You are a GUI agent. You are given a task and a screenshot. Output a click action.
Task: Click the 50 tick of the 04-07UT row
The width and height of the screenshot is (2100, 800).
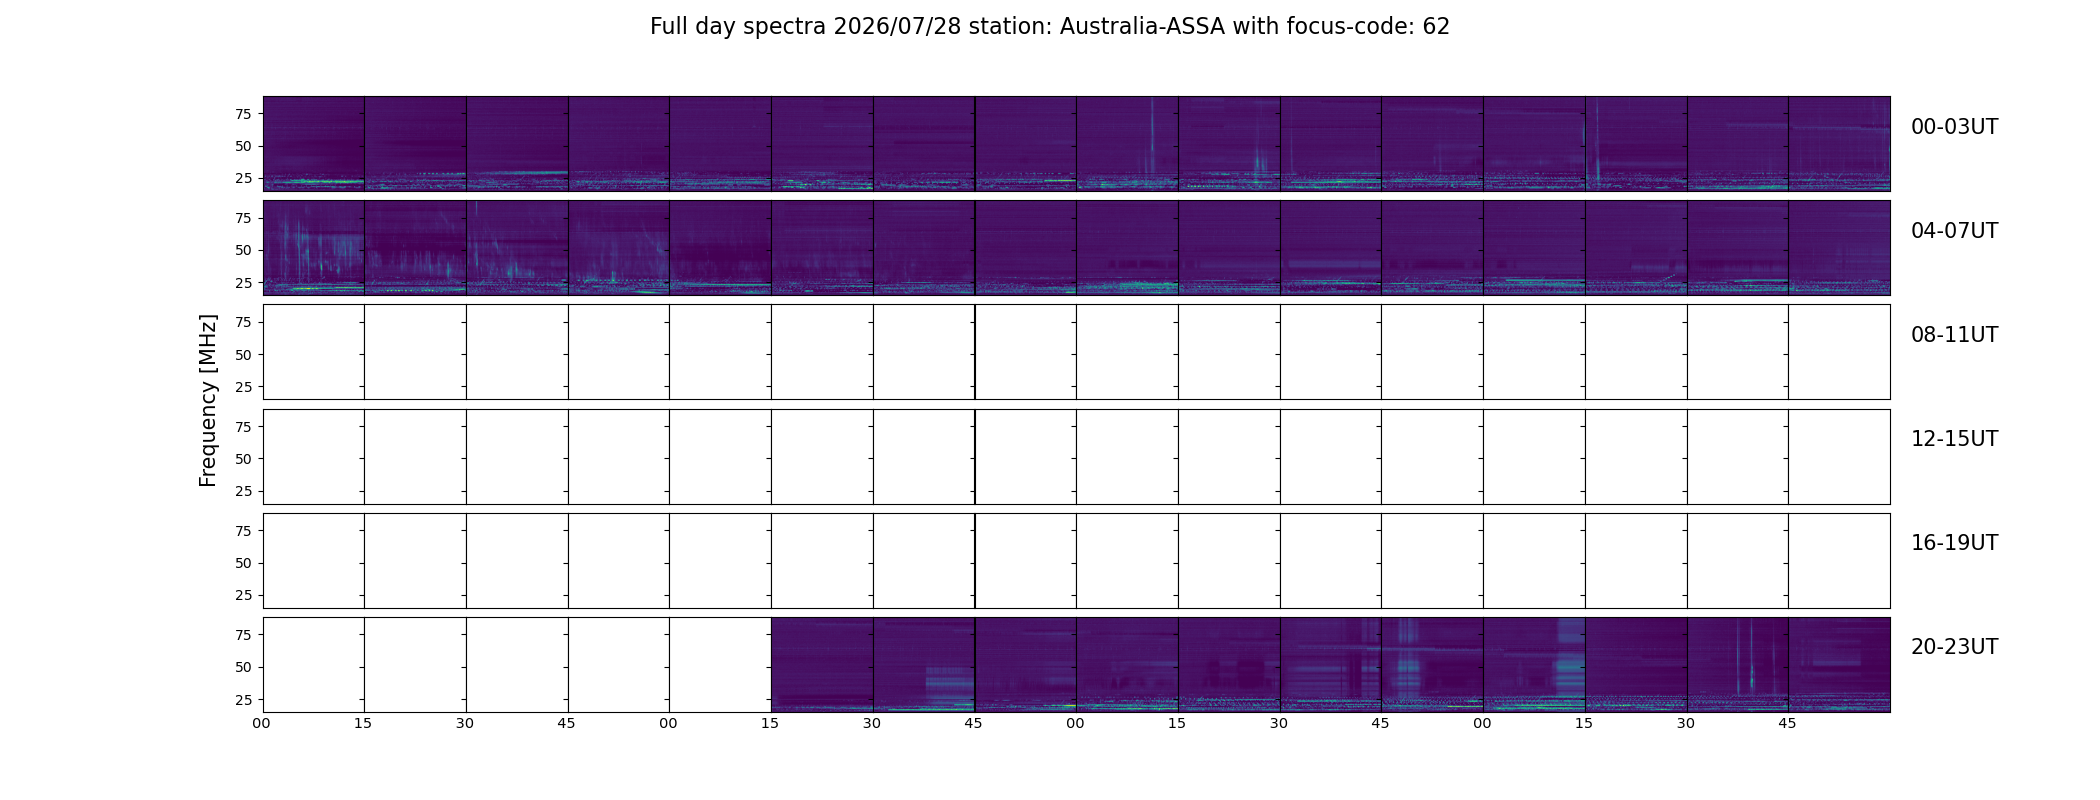(x=243, y=250)
